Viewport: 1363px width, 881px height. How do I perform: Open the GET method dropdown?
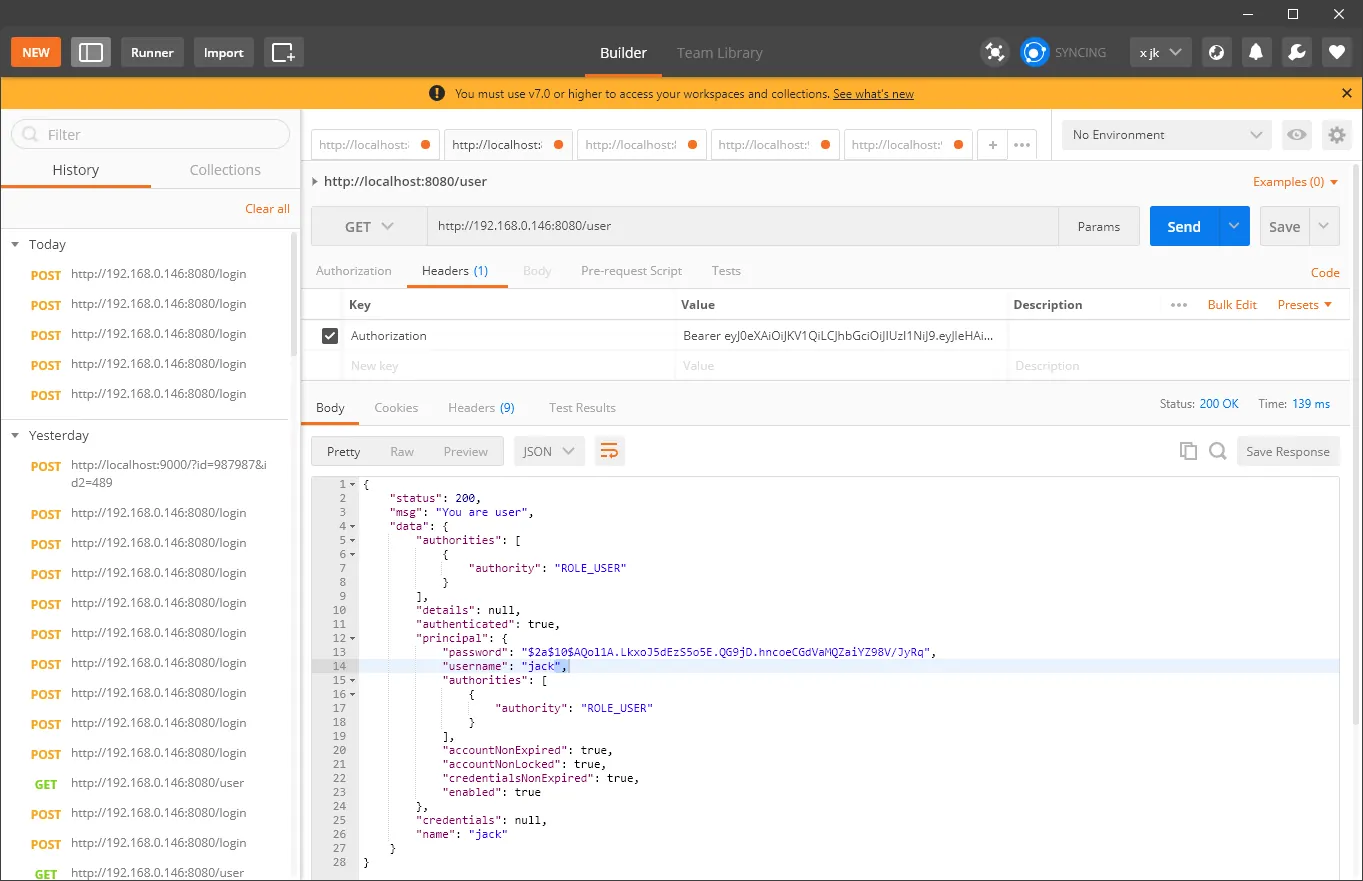[369, 227]
